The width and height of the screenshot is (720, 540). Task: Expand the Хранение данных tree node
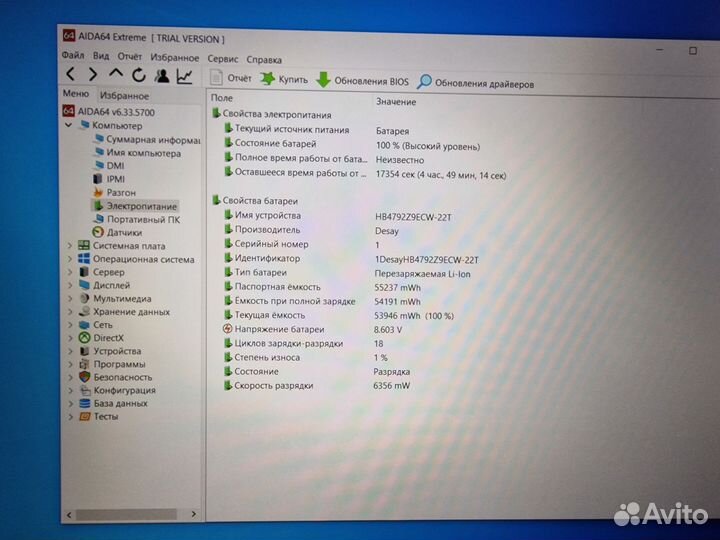point(69,311)
